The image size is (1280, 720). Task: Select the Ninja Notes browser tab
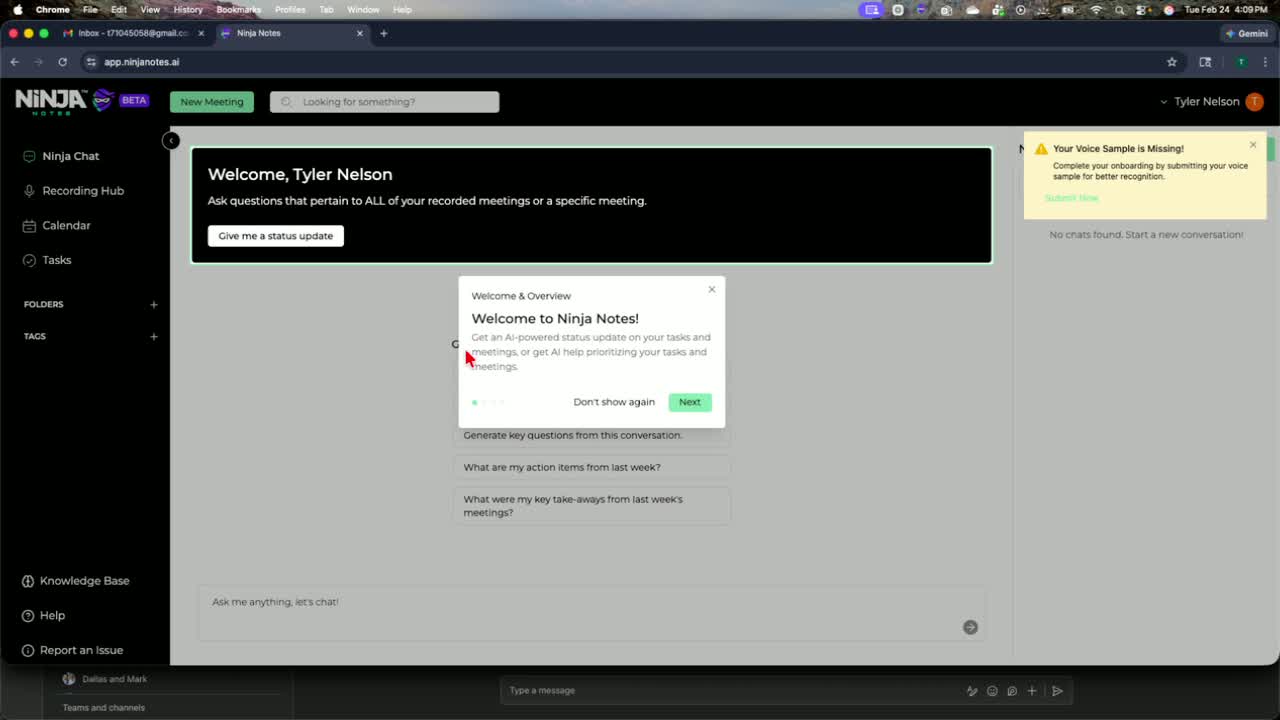[290, 33]
